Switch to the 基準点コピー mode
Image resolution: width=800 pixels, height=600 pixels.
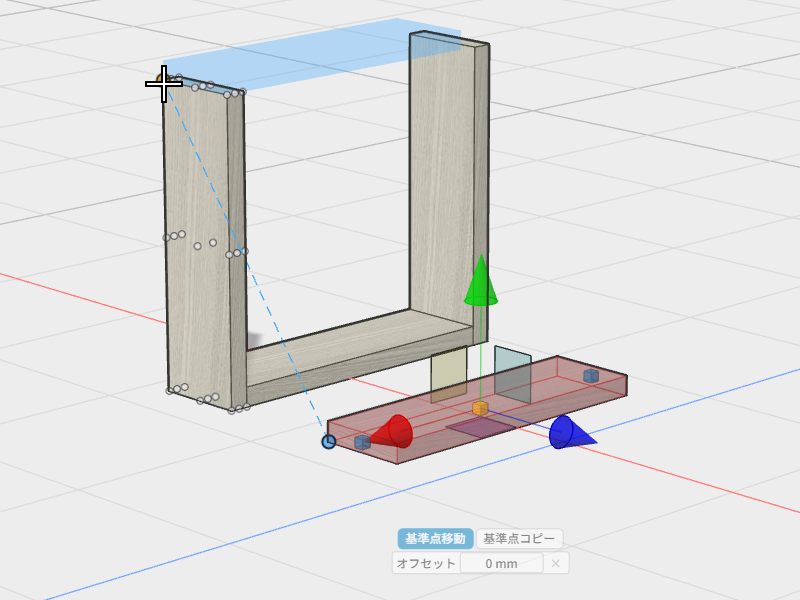pyautogui.click(x=519, y=538)
